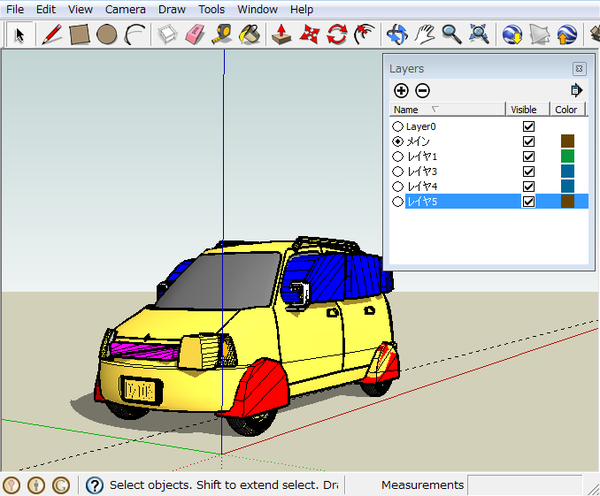Click the Measurements input box

[x=525, y=485]
